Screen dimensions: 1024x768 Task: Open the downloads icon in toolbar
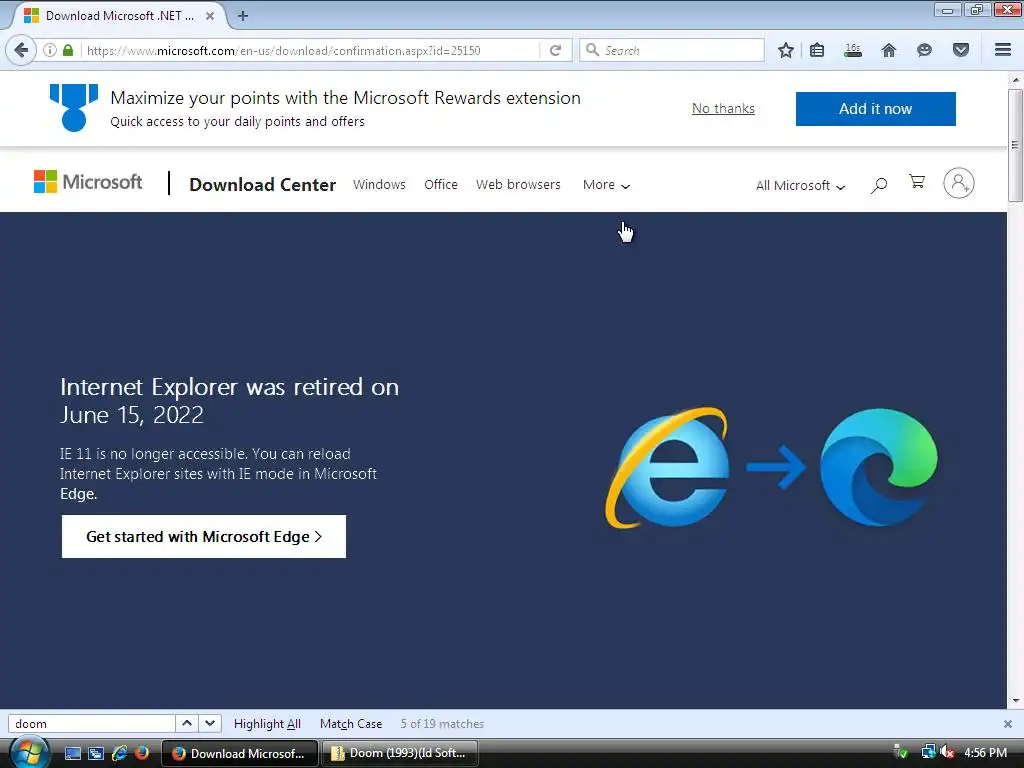[853, 50]
